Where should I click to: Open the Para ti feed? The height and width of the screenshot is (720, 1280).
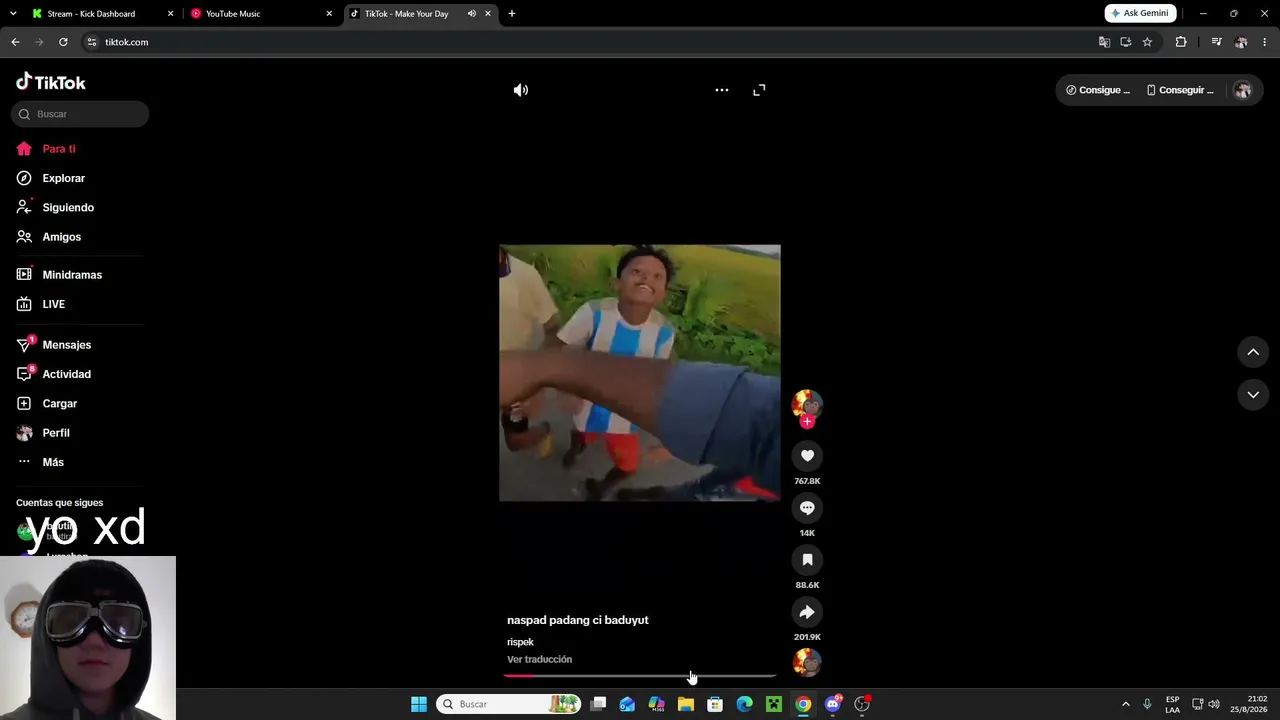pyautogui.click(x=59, y=149)
